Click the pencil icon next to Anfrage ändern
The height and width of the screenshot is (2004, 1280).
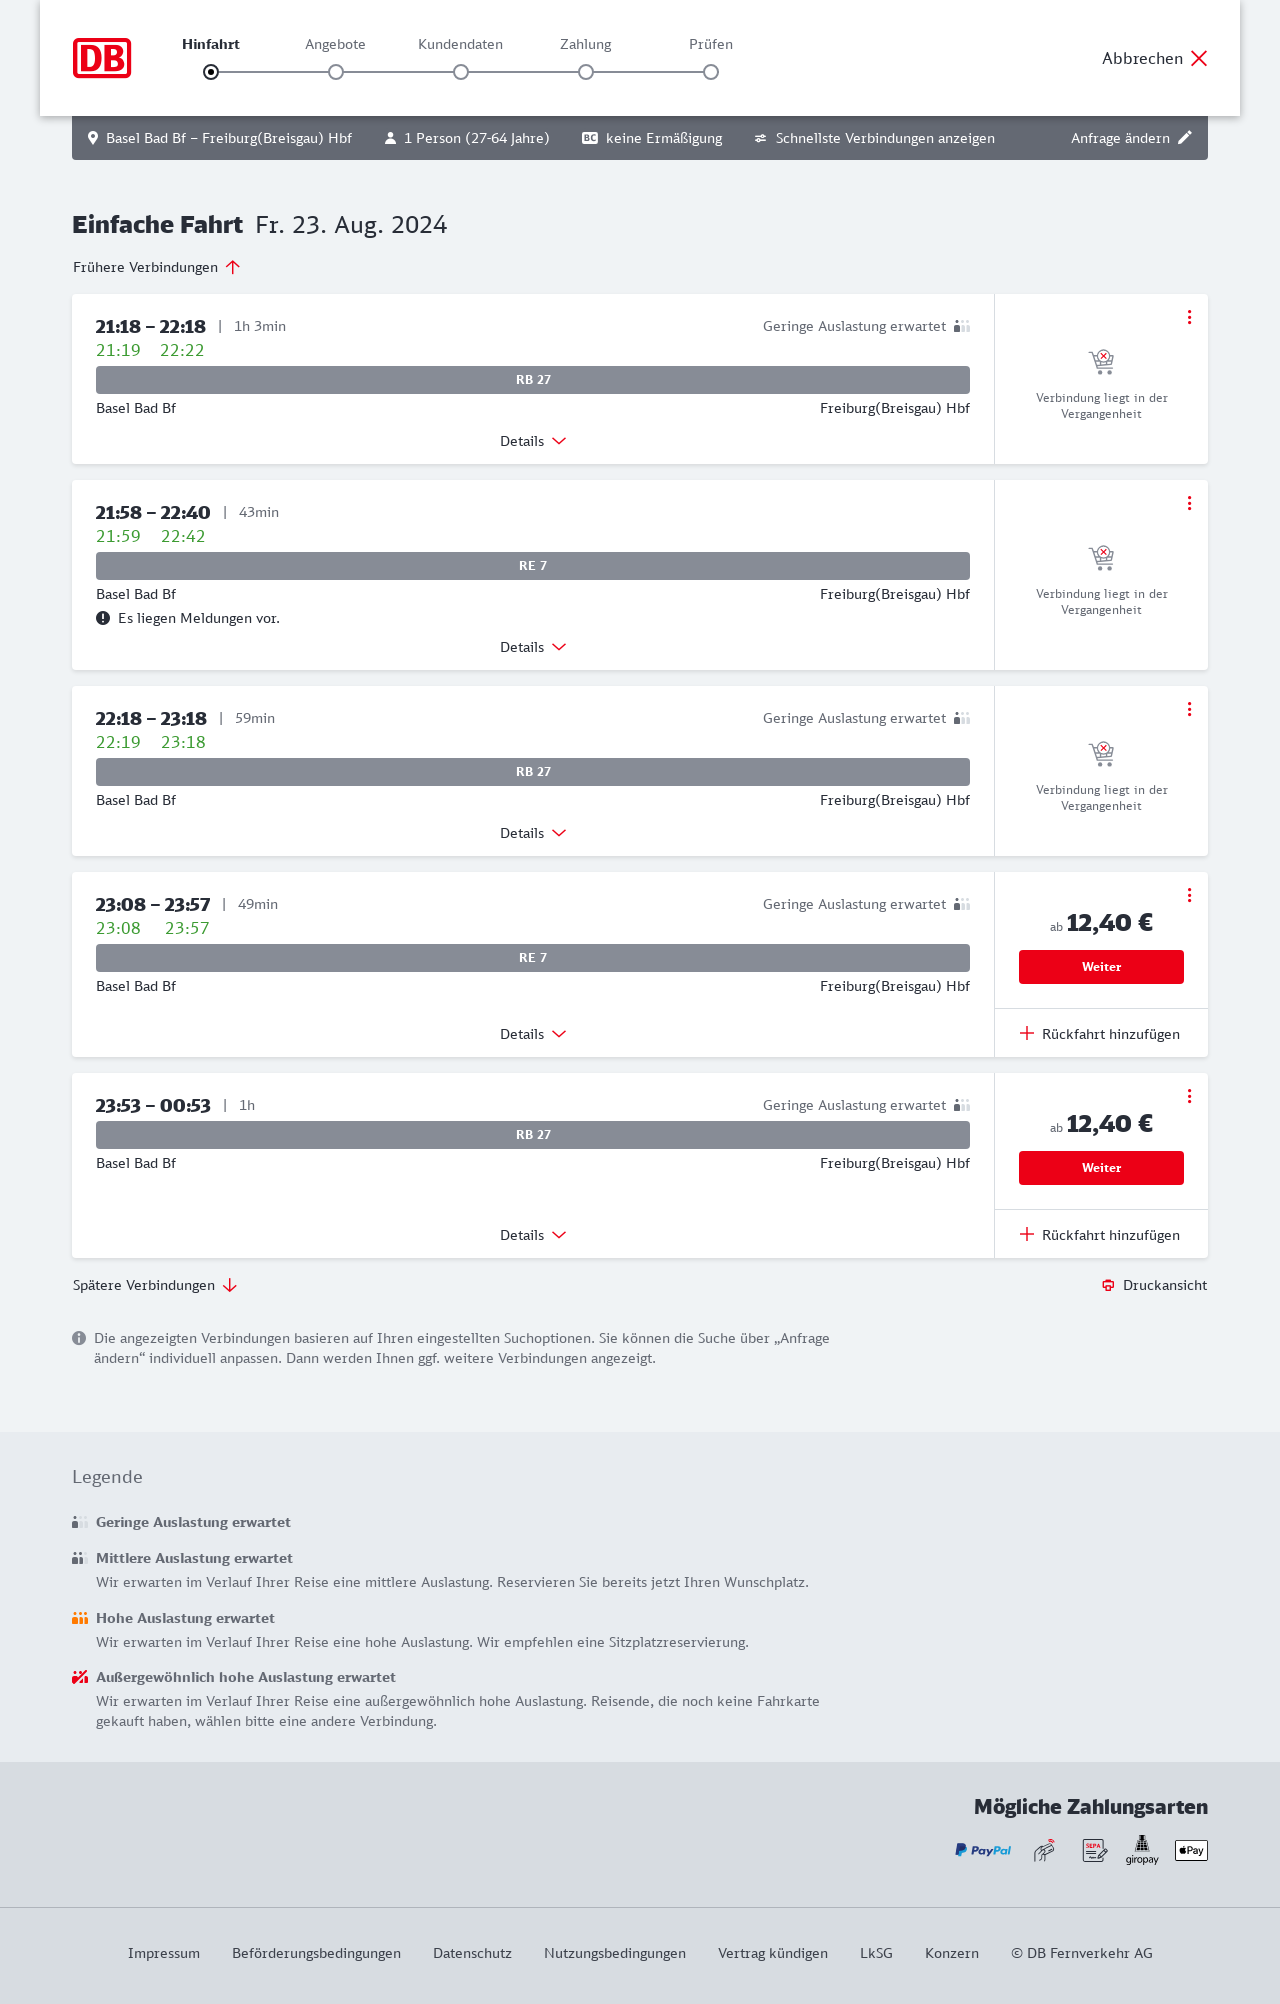(x=1185, y=138)
